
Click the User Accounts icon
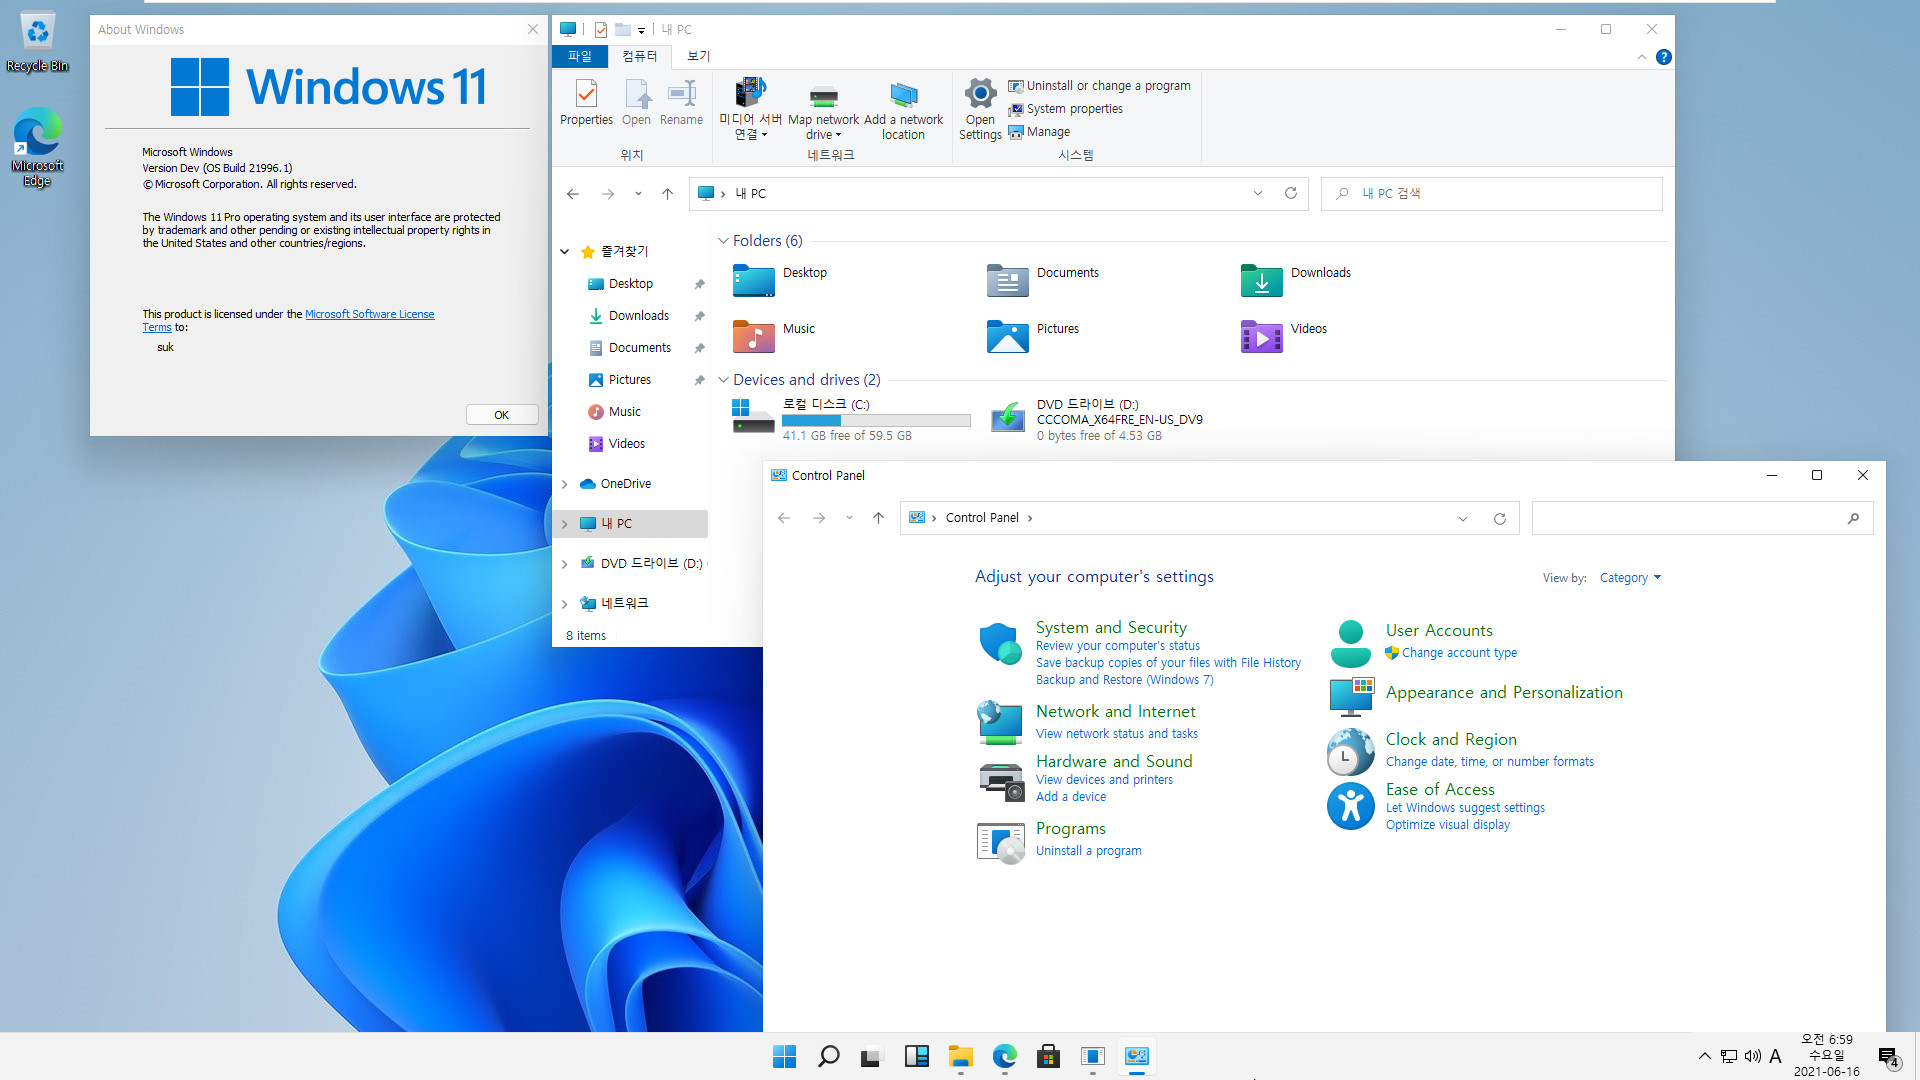click(1350, 643)
